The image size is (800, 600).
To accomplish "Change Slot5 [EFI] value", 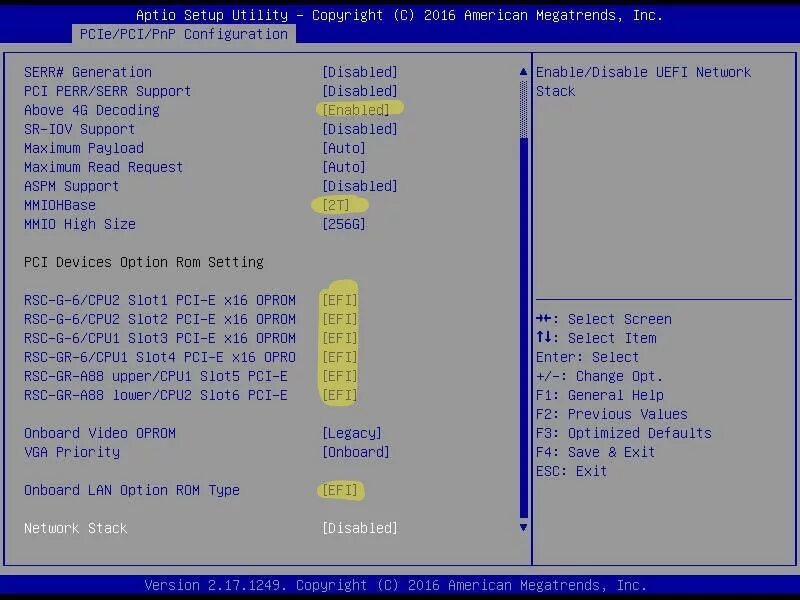I will click(340, 377).
